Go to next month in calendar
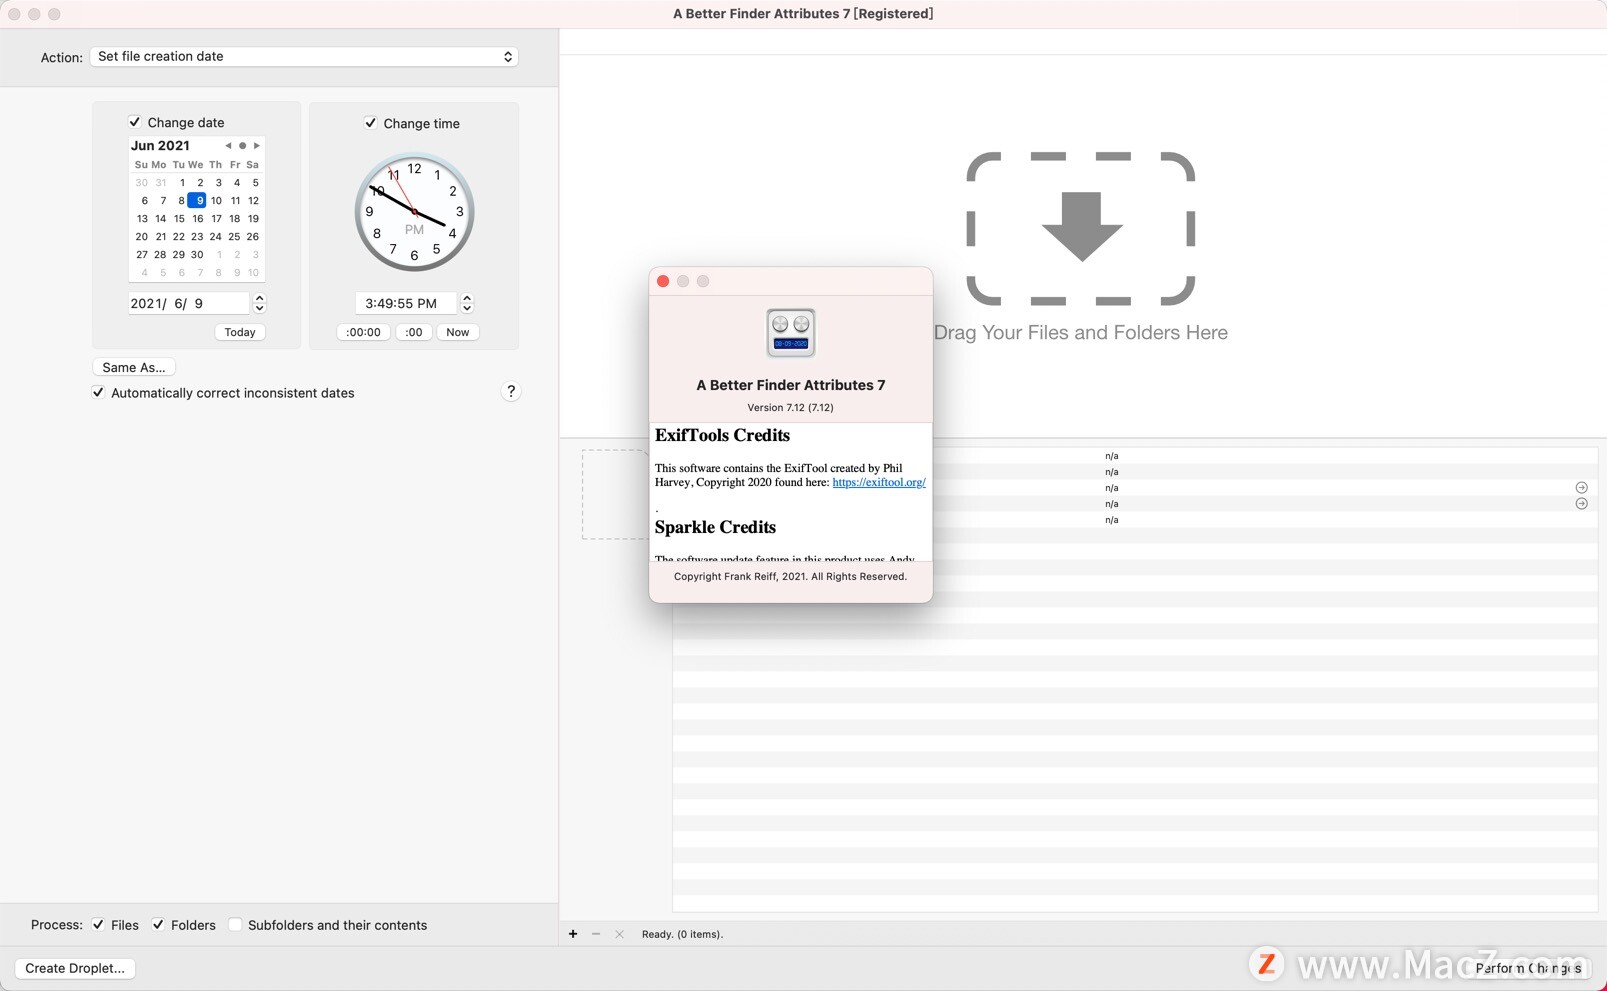The image size is (1607, 991). [257, 146]
